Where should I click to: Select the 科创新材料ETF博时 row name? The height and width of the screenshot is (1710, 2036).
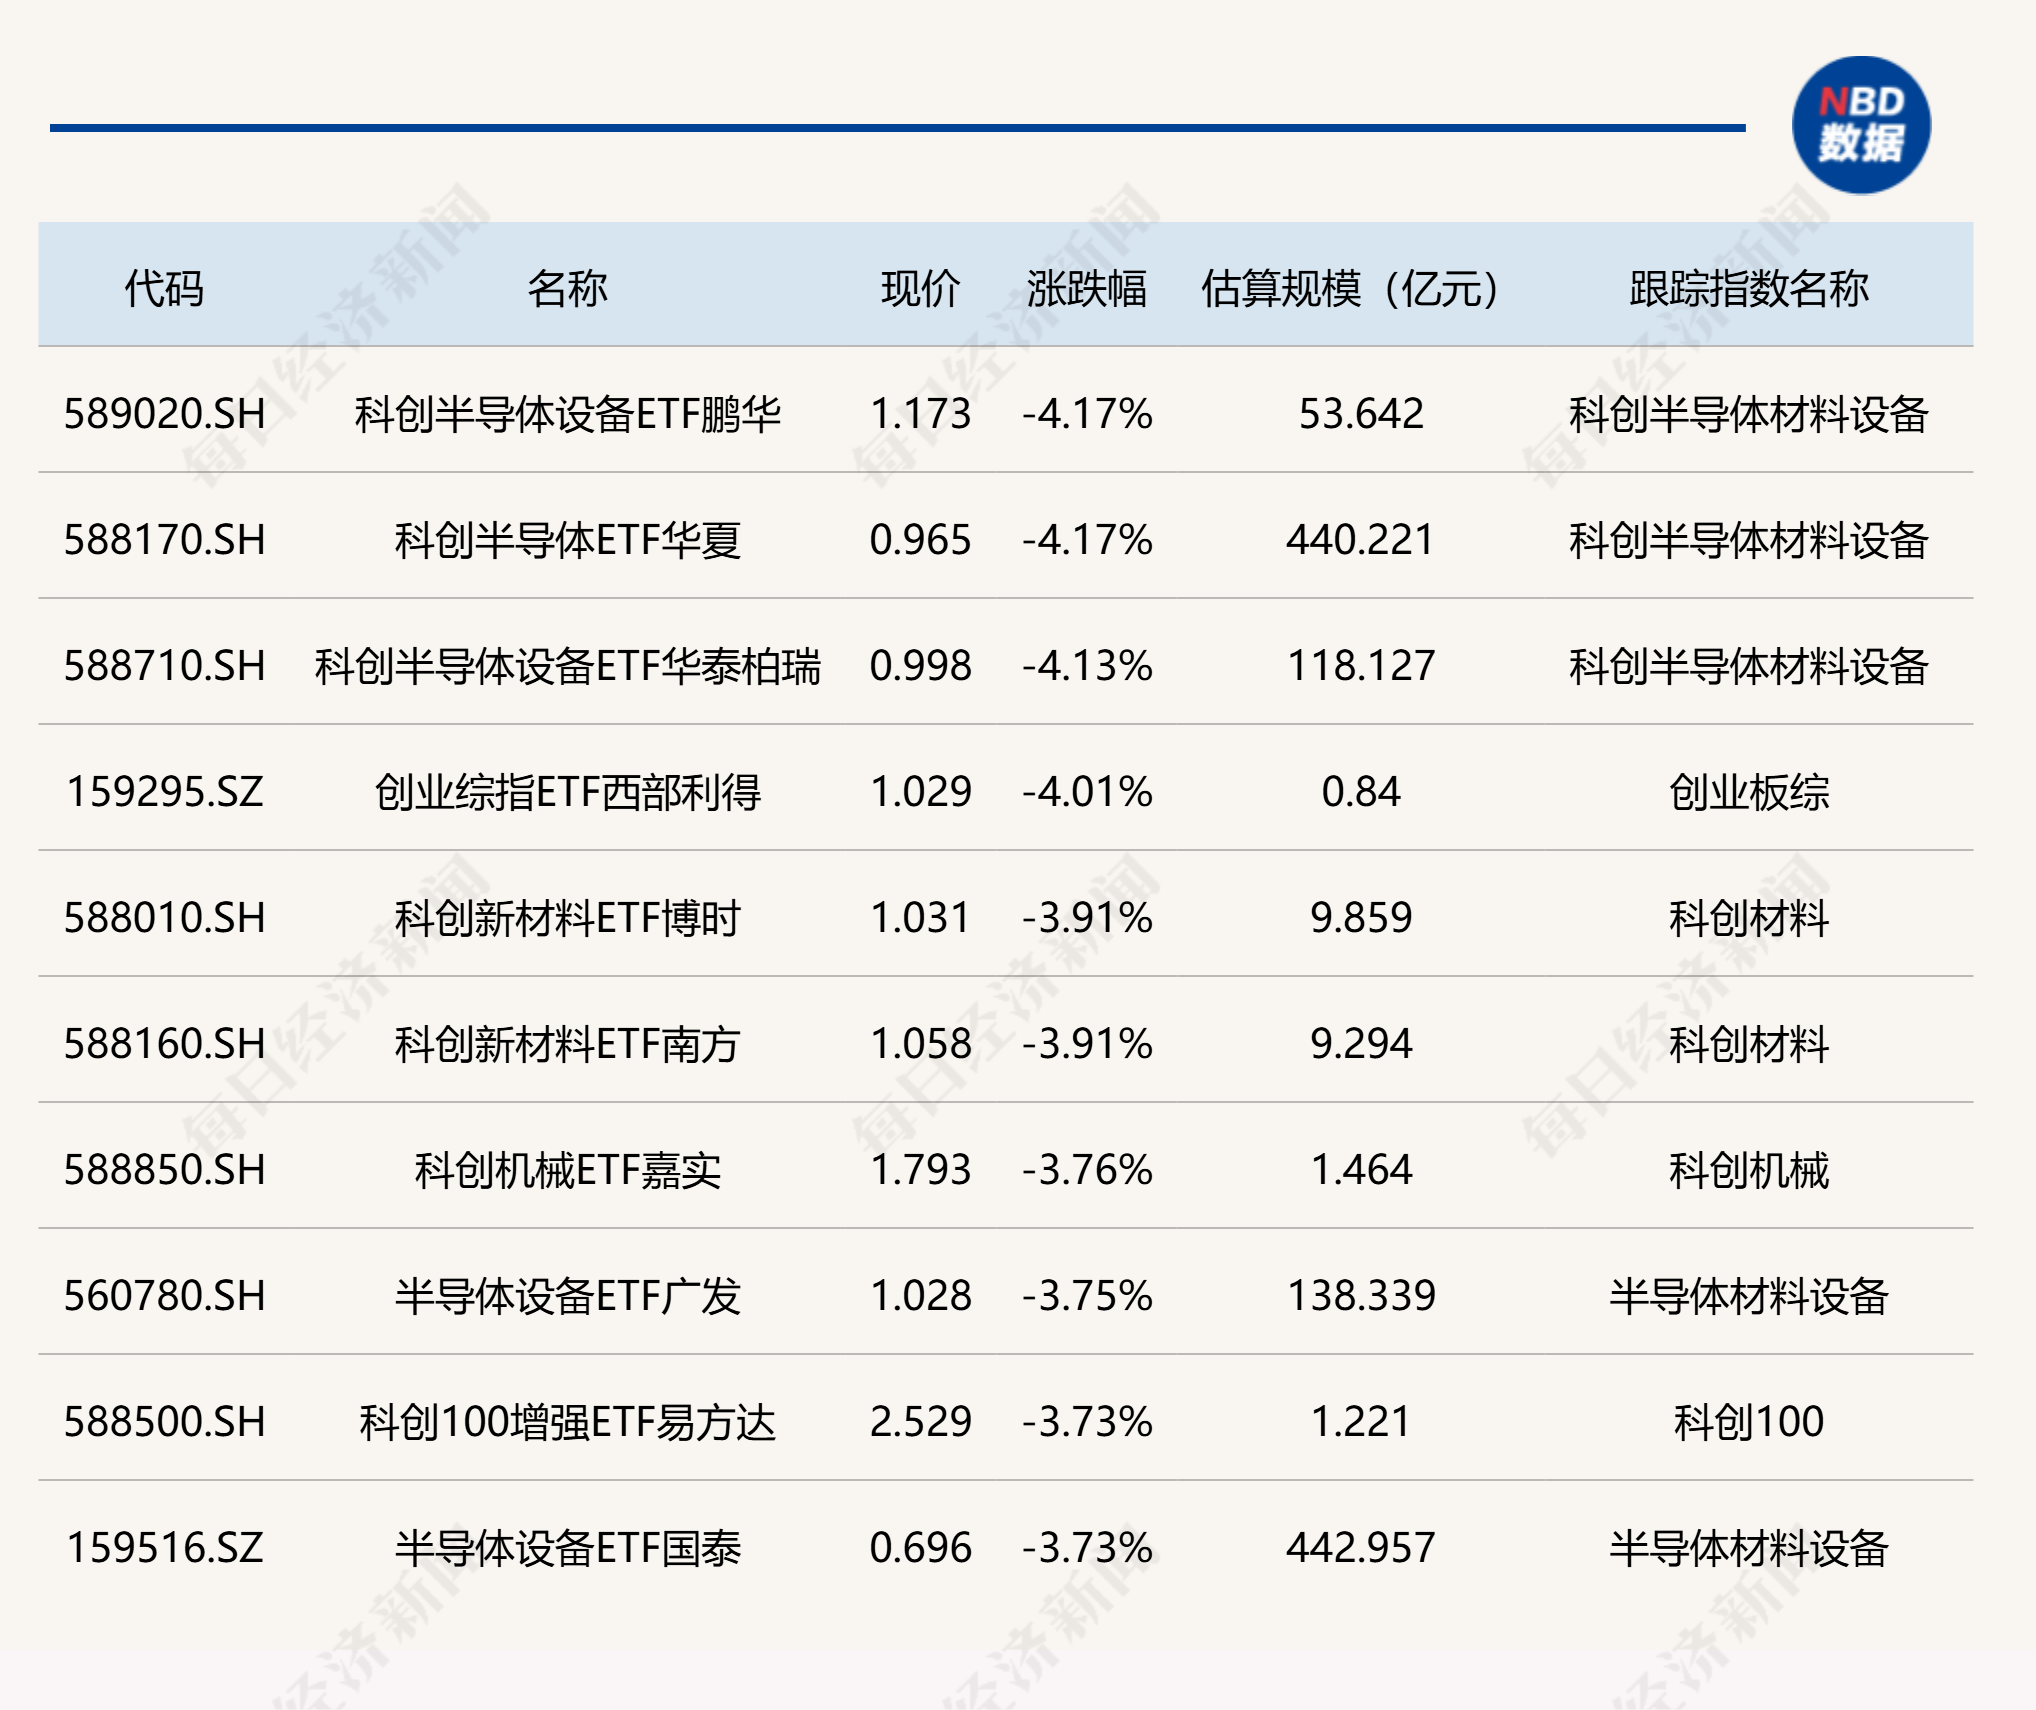click(x=567, y=918)
